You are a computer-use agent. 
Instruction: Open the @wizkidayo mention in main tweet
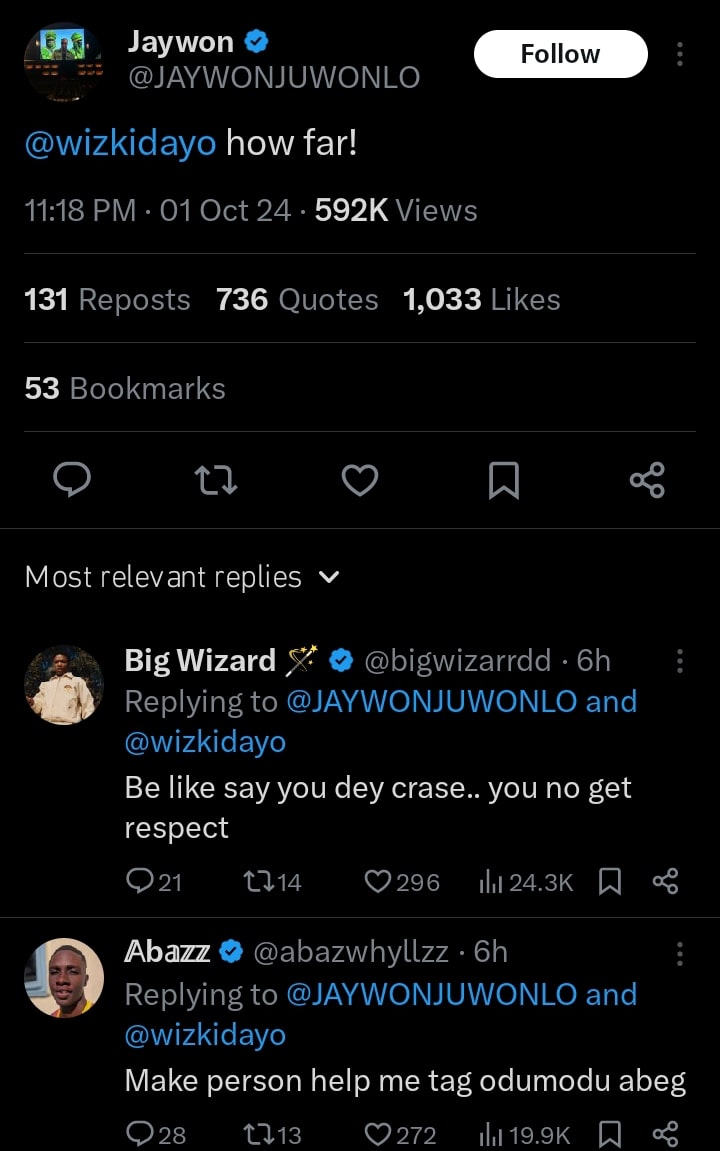tap(120, 144)
